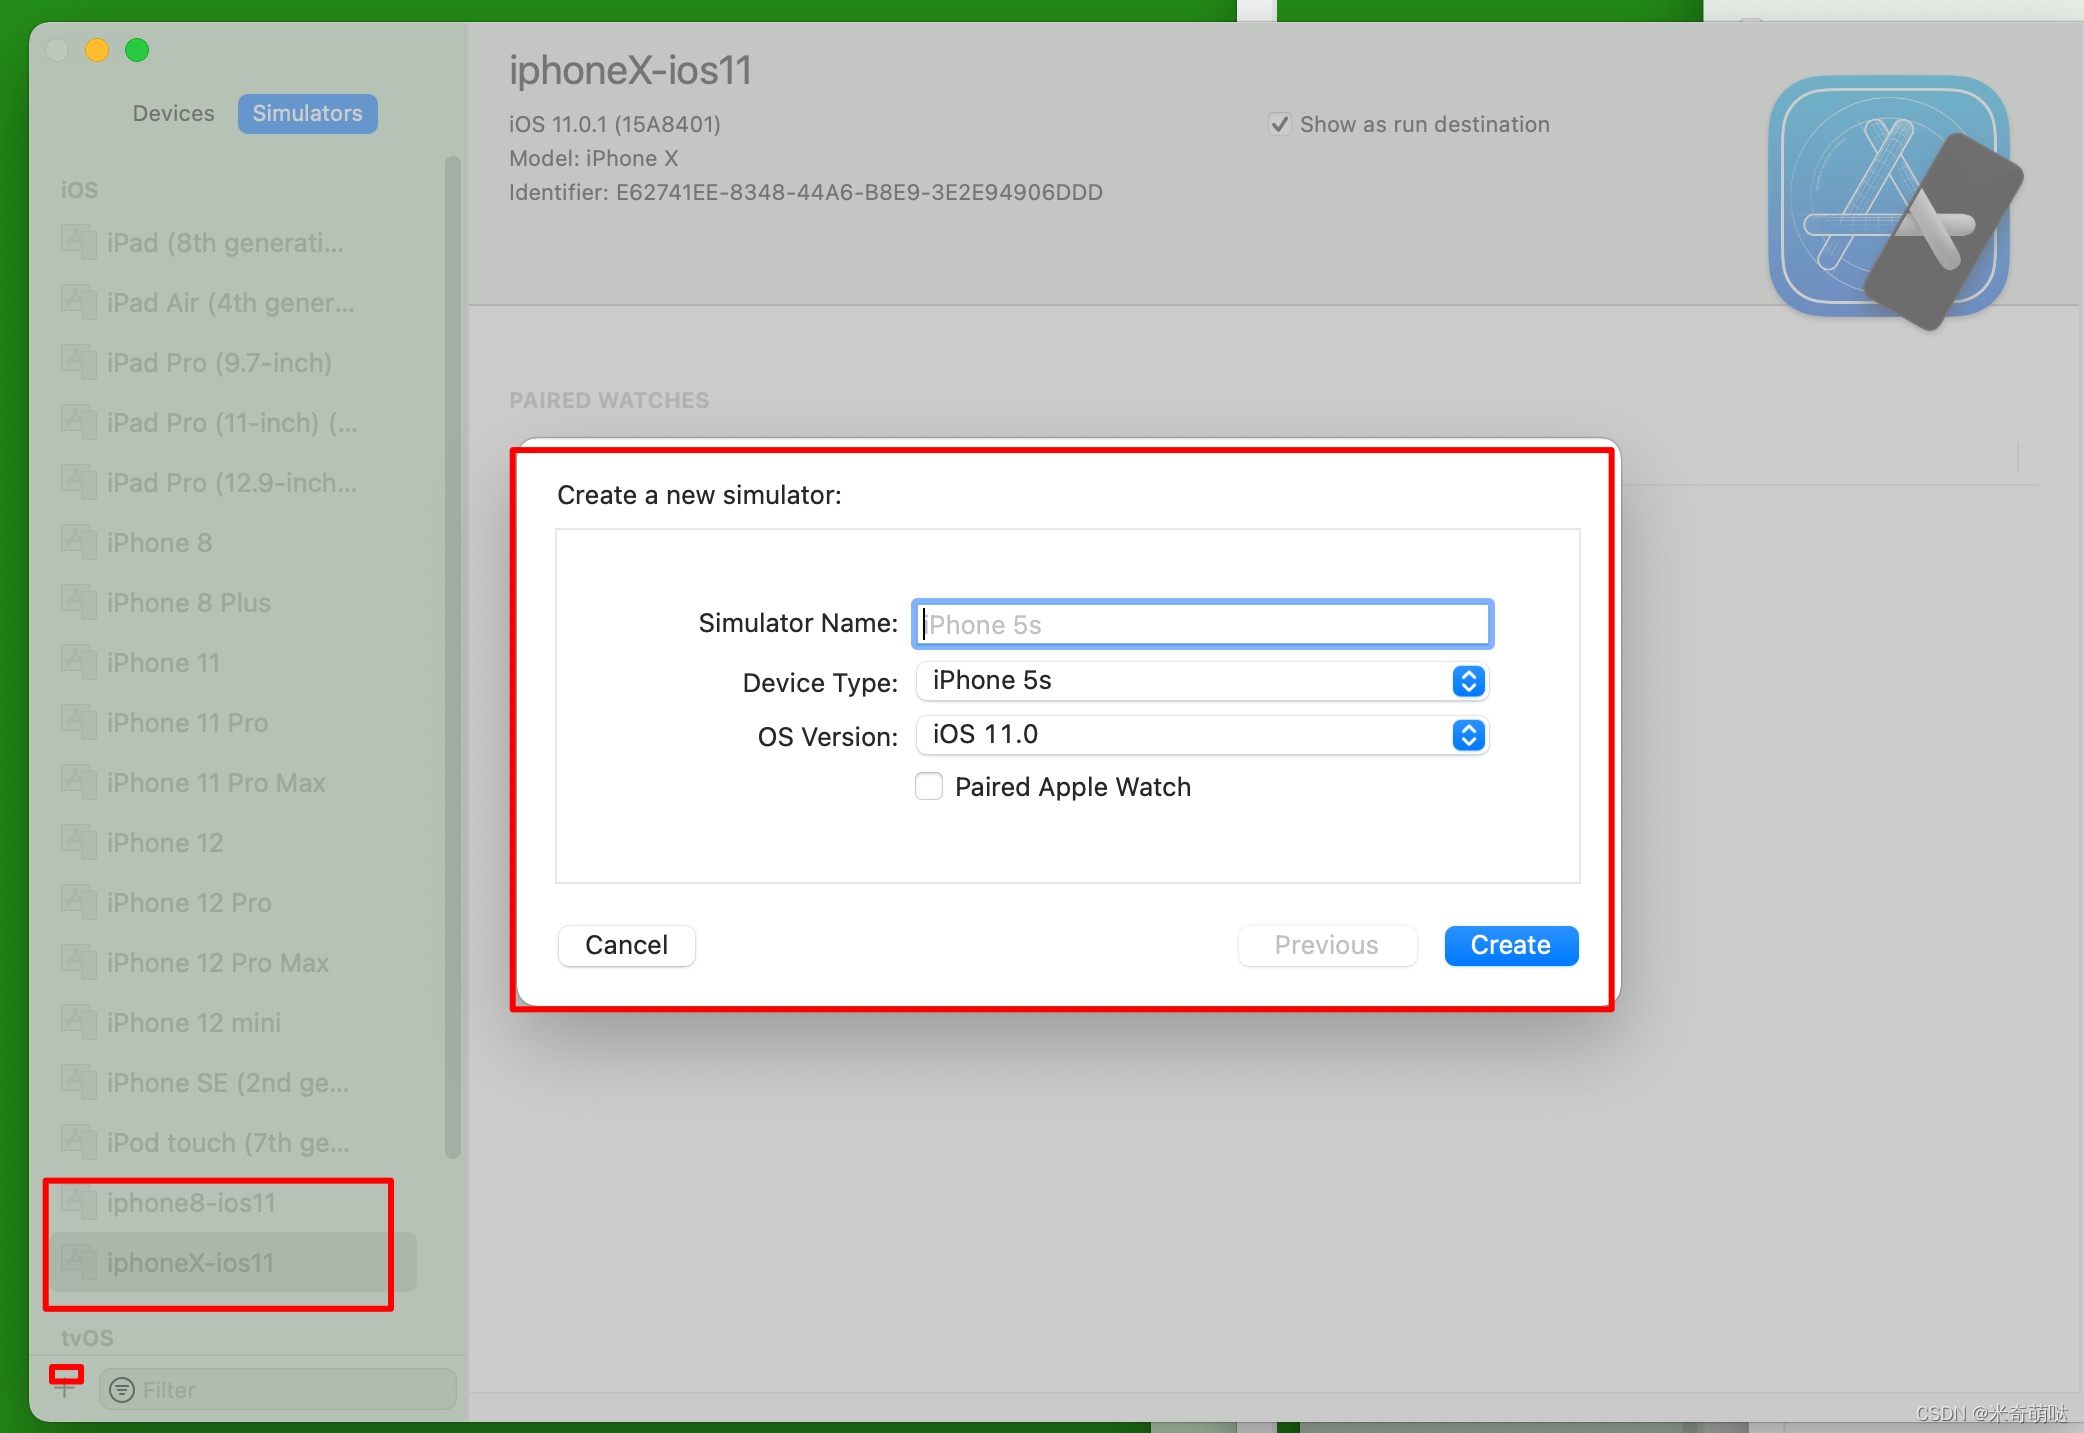The height and width of the screenshot is (1433, 2084).
Task: Click the simulator icon beside iPhone 11
Action: click(78, 662)
